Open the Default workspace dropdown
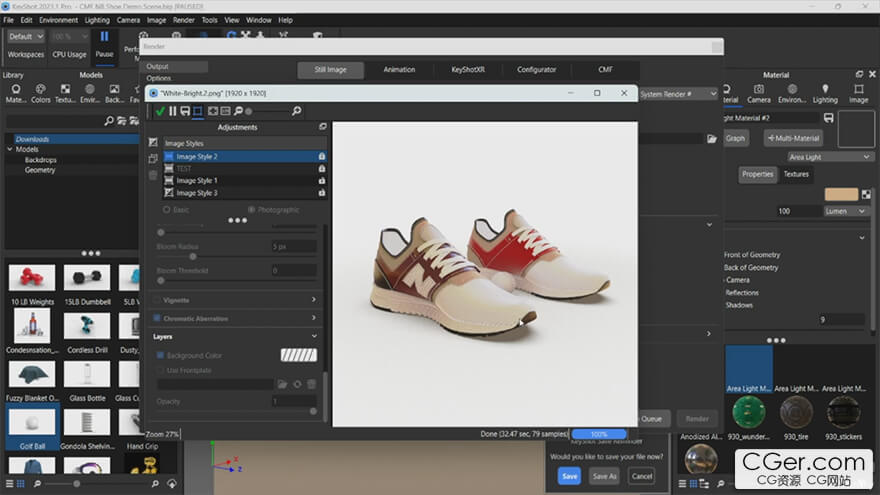The width and height of the screenshot is (880, 495). [26, 36]
